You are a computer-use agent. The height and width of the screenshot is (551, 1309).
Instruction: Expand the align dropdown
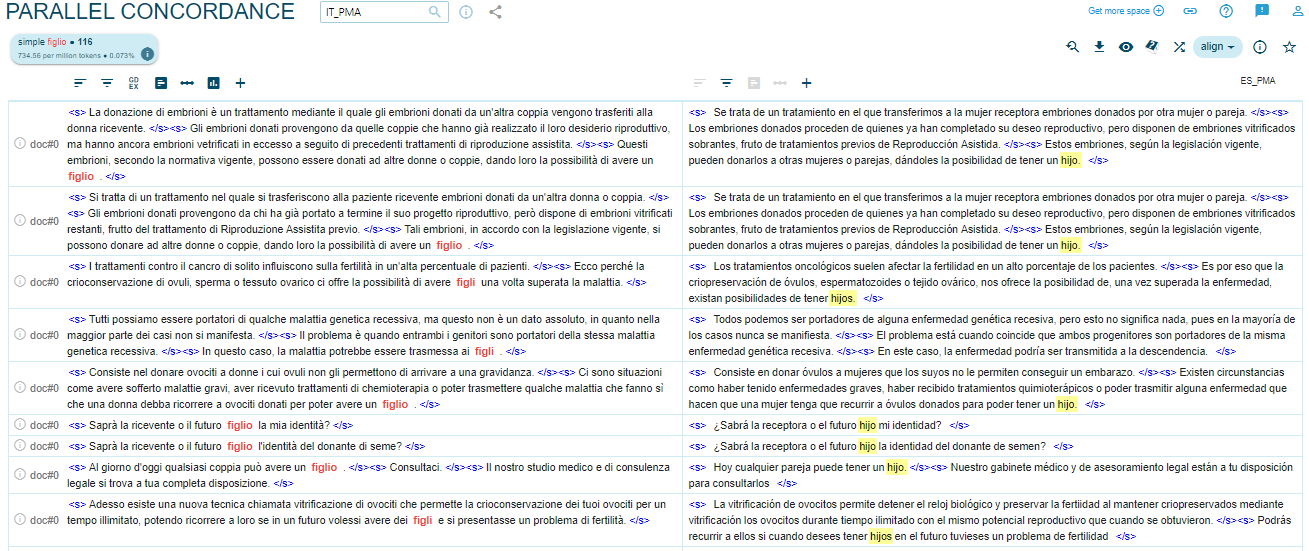pyautogui.click(x=1218, y=47)
